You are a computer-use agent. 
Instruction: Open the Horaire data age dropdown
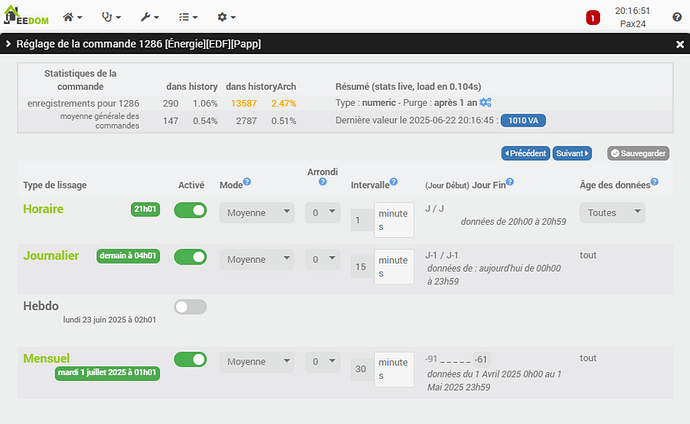611,213
